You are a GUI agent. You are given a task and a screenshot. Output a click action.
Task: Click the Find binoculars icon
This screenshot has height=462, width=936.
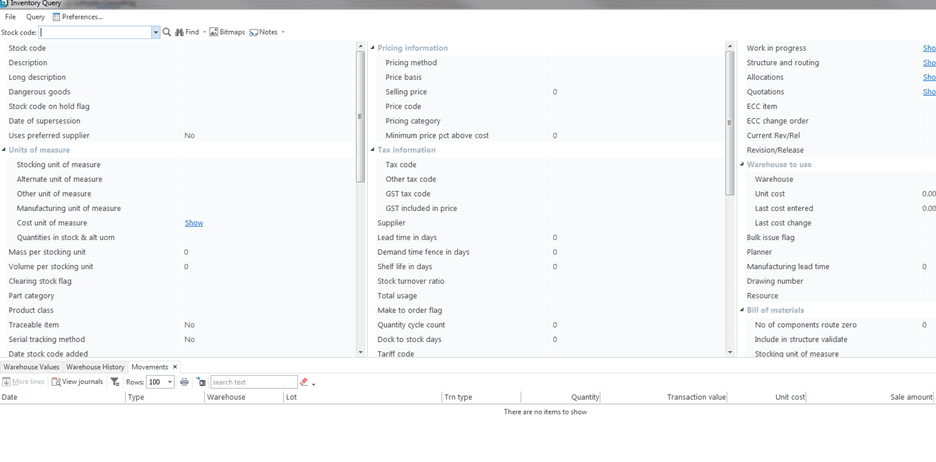(179, 32)
